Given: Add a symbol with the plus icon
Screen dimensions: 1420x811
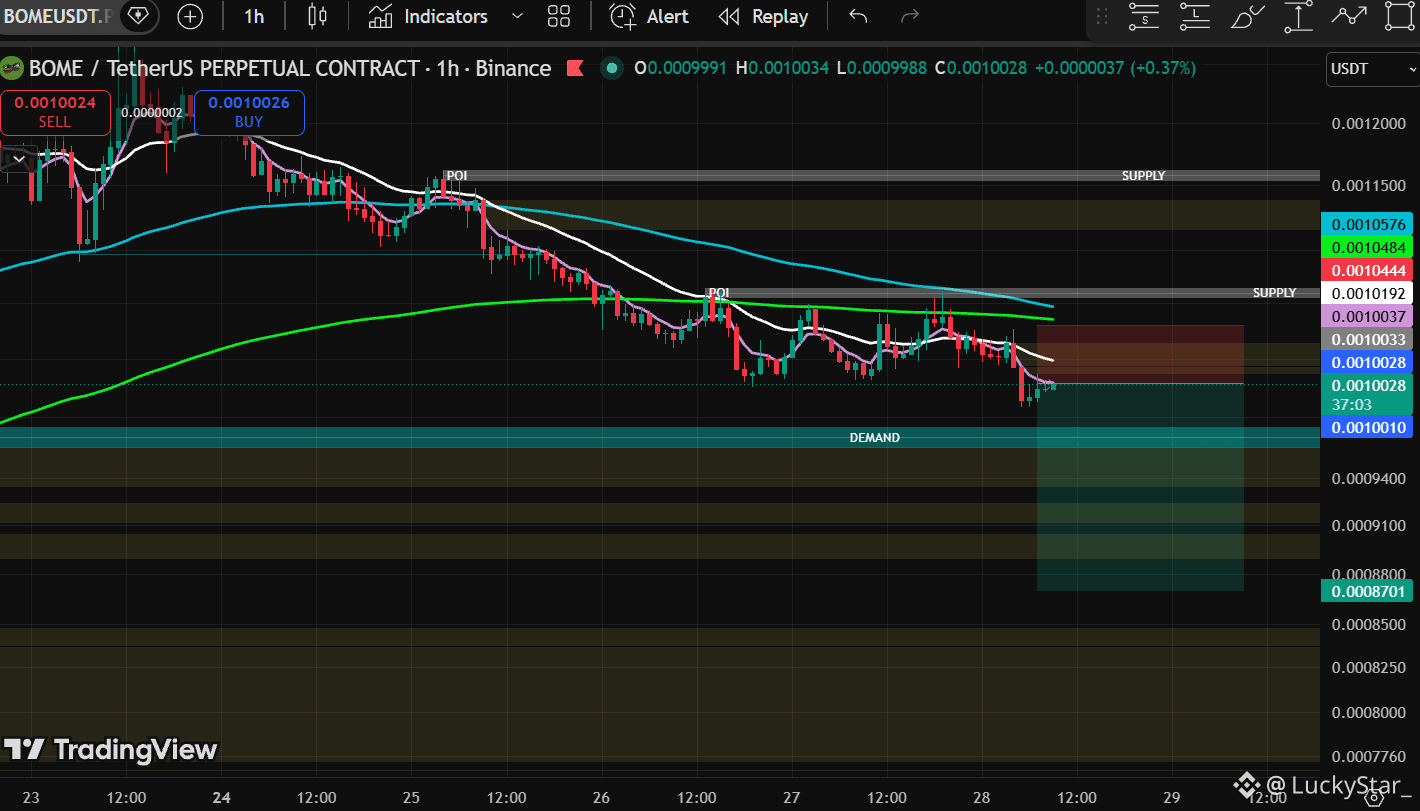Looking at the screenshot, I should click(189, 16).
